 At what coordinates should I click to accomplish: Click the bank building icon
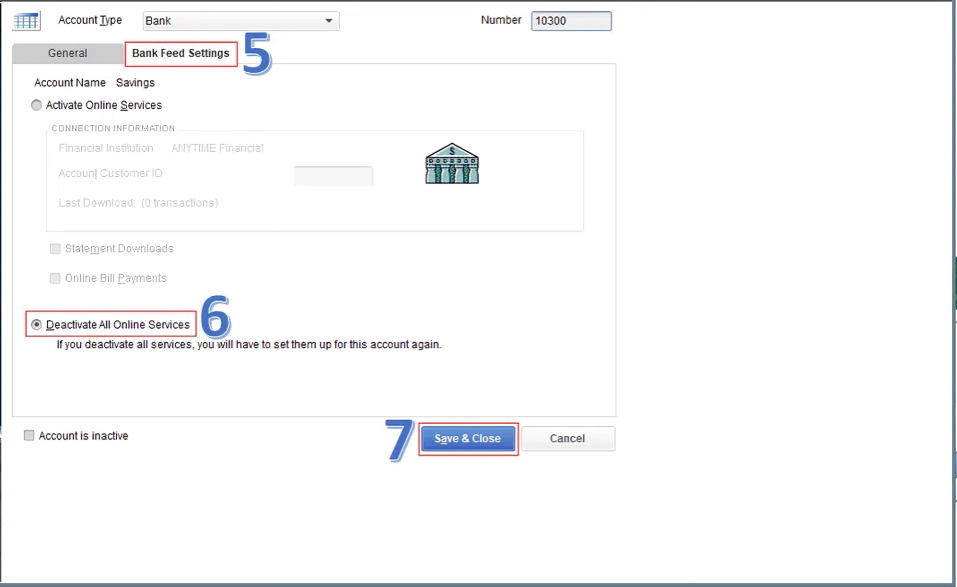[452, 163]
